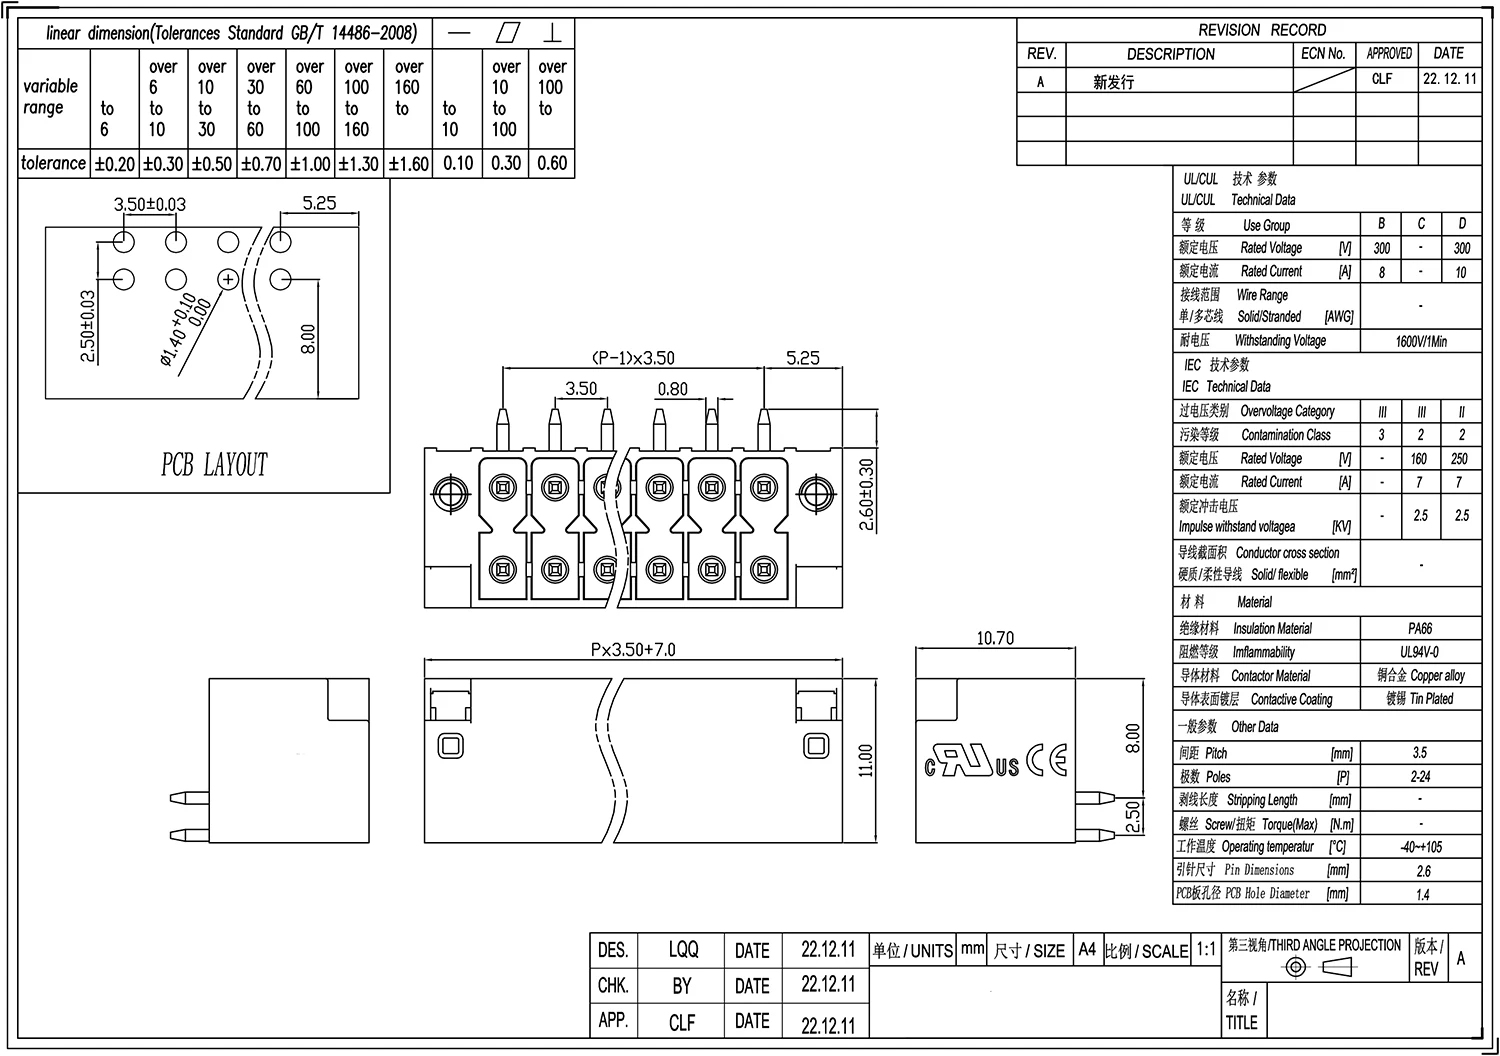The height and width of the screenshot is (1056, 1500).
Task: Click the Px3.50+7.0 length dimension
Action: pyautogui.click(x=633, y=650)
